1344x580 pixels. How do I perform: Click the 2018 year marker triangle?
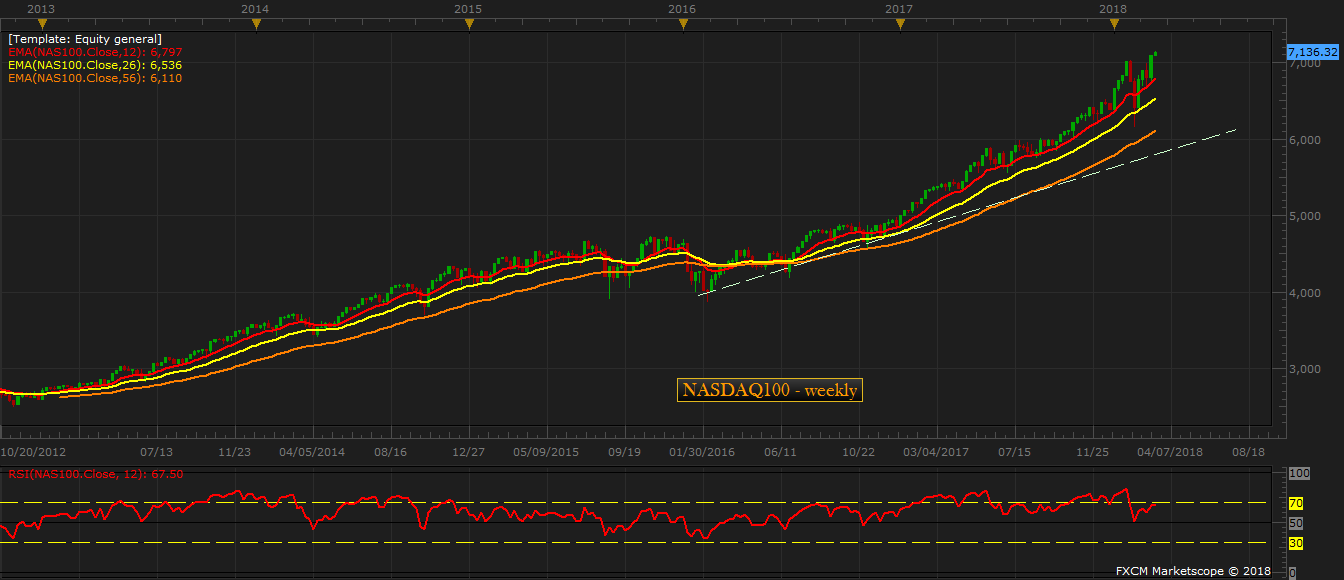click(1114, 24)
